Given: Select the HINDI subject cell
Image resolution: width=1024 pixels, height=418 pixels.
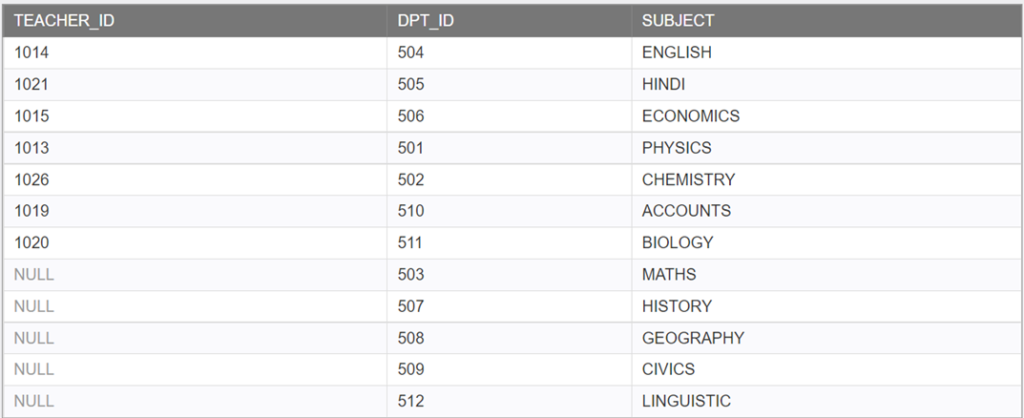Looking at the screenshot, I should pyautogui.click(x=827, y=84).
